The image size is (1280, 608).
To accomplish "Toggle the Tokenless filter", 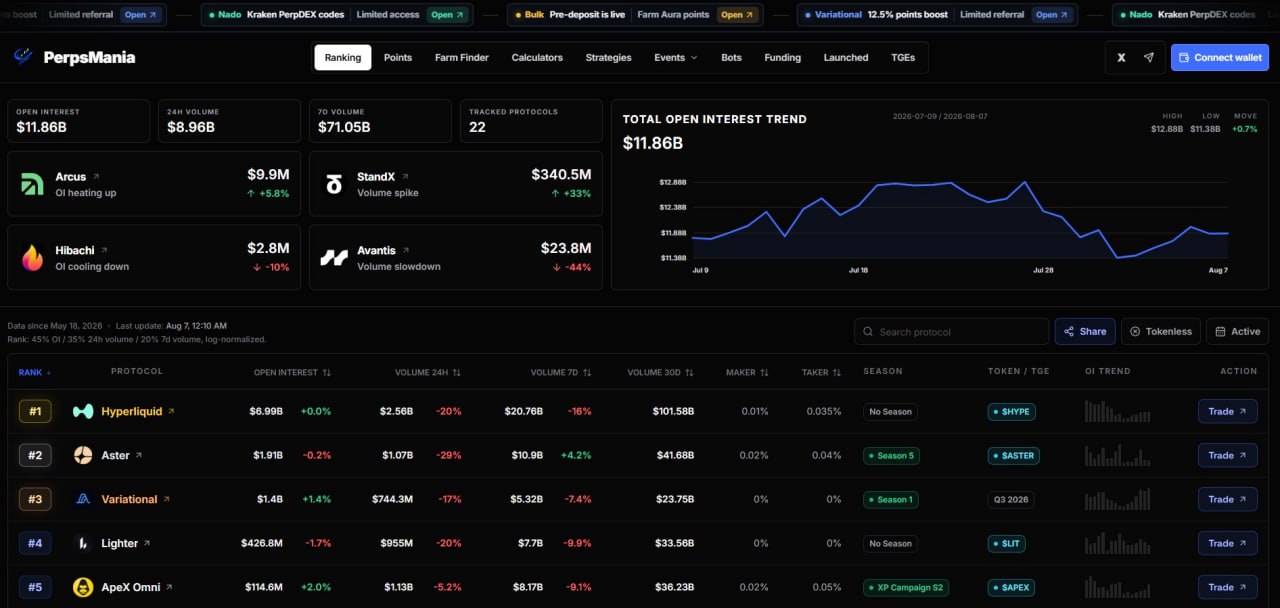I will [1161, 331].
